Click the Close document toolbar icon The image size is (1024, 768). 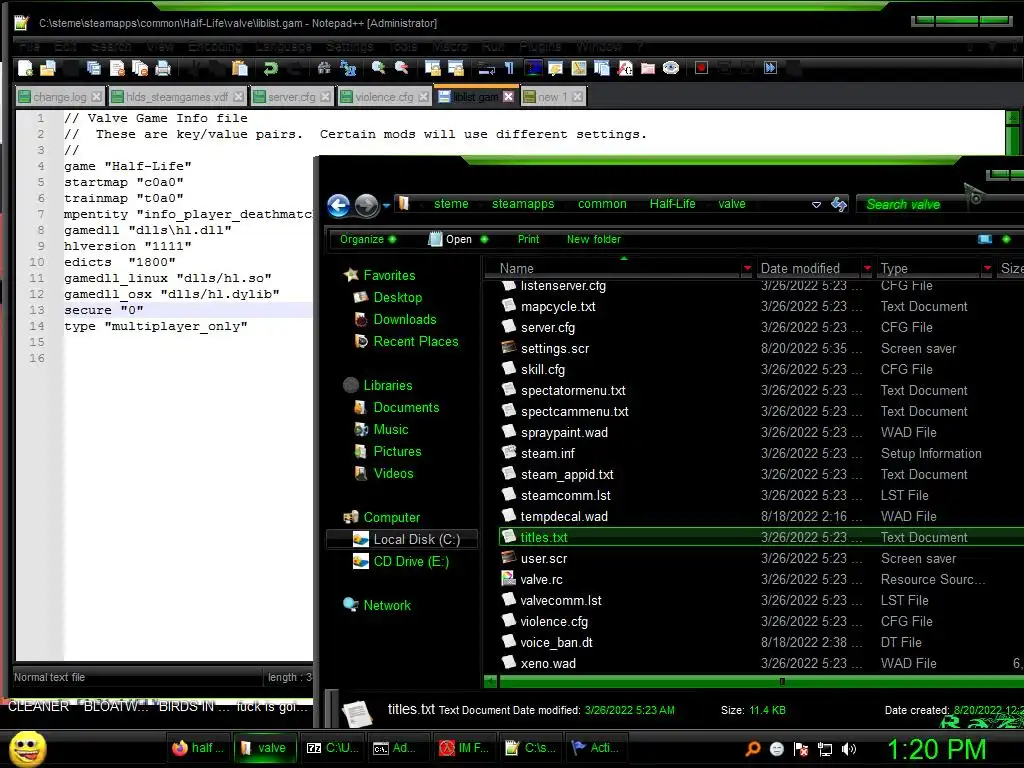(x=117, y=68)
